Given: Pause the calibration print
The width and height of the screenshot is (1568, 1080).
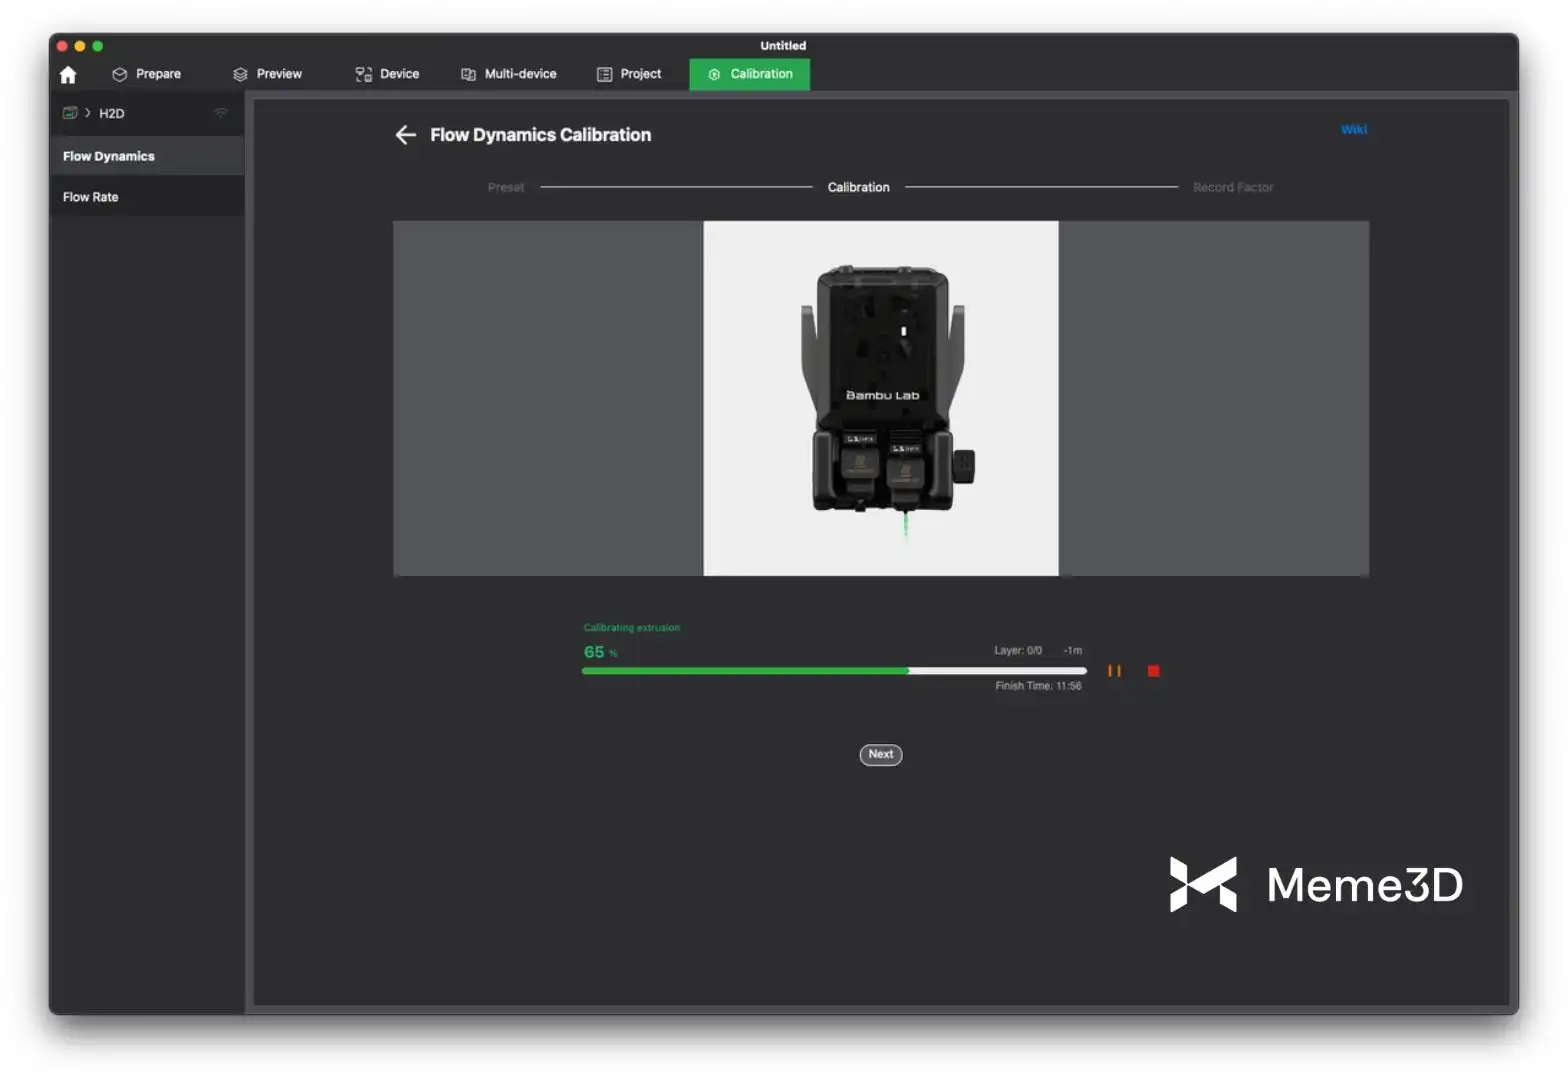Looking at the screenshot, I should [1114, 671].
